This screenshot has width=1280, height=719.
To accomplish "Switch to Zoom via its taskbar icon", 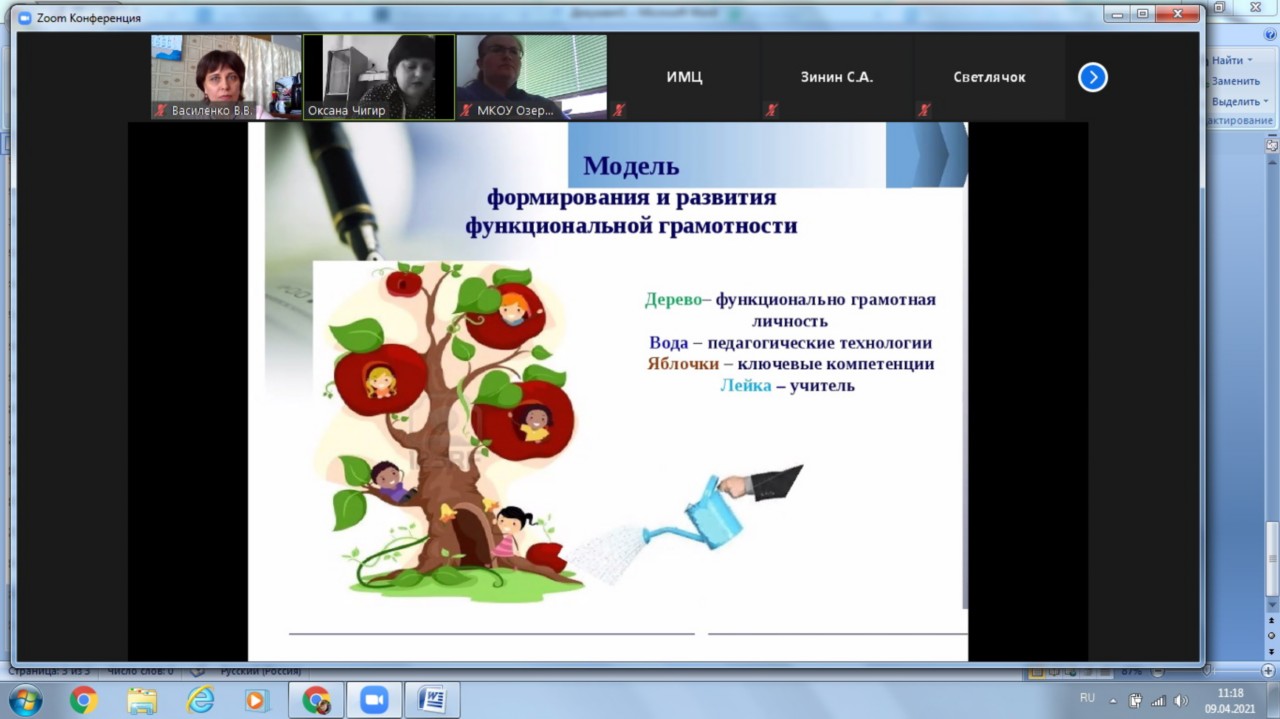I will (x=374, y=700).
